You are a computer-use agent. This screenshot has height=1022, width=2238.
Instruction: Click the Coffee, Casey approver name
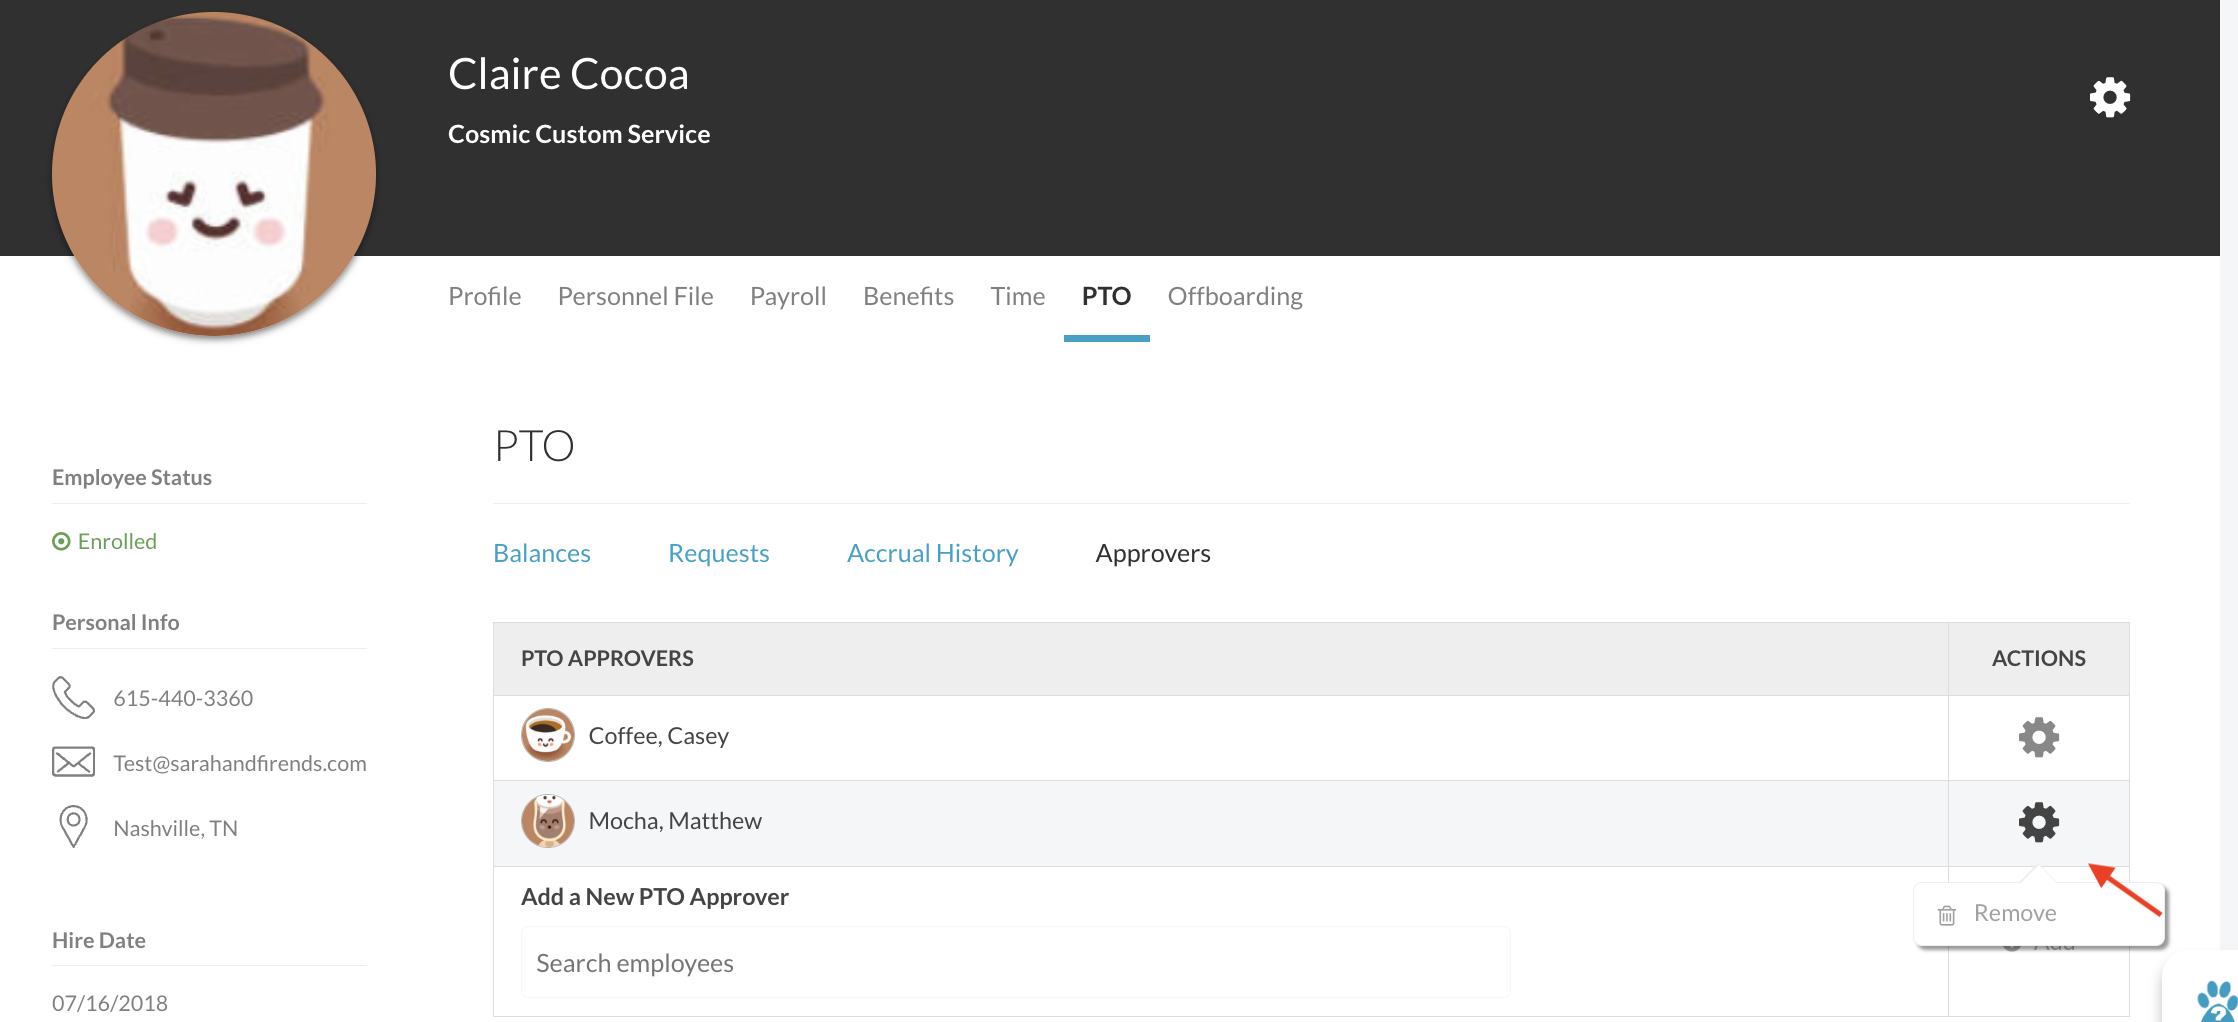tap(658, 736)
